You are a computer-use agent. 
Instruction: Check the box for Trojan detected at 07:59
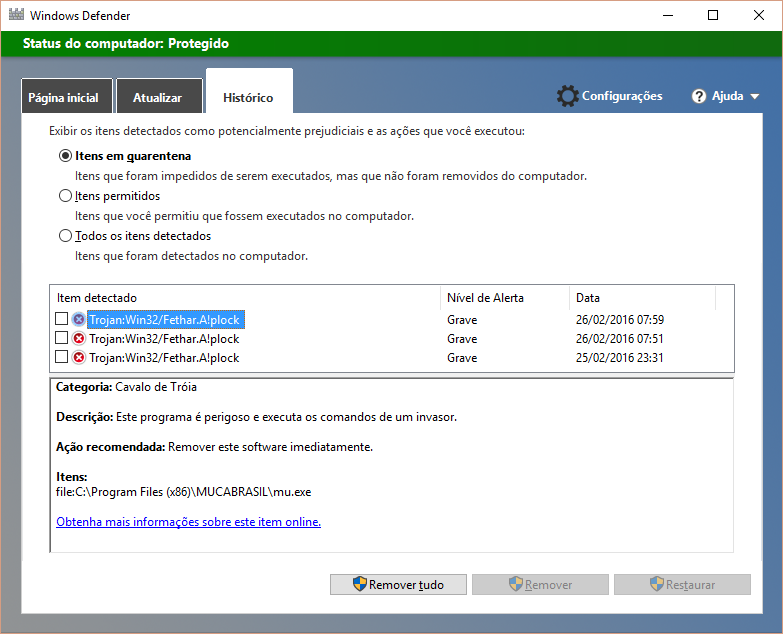click(62, 320)
